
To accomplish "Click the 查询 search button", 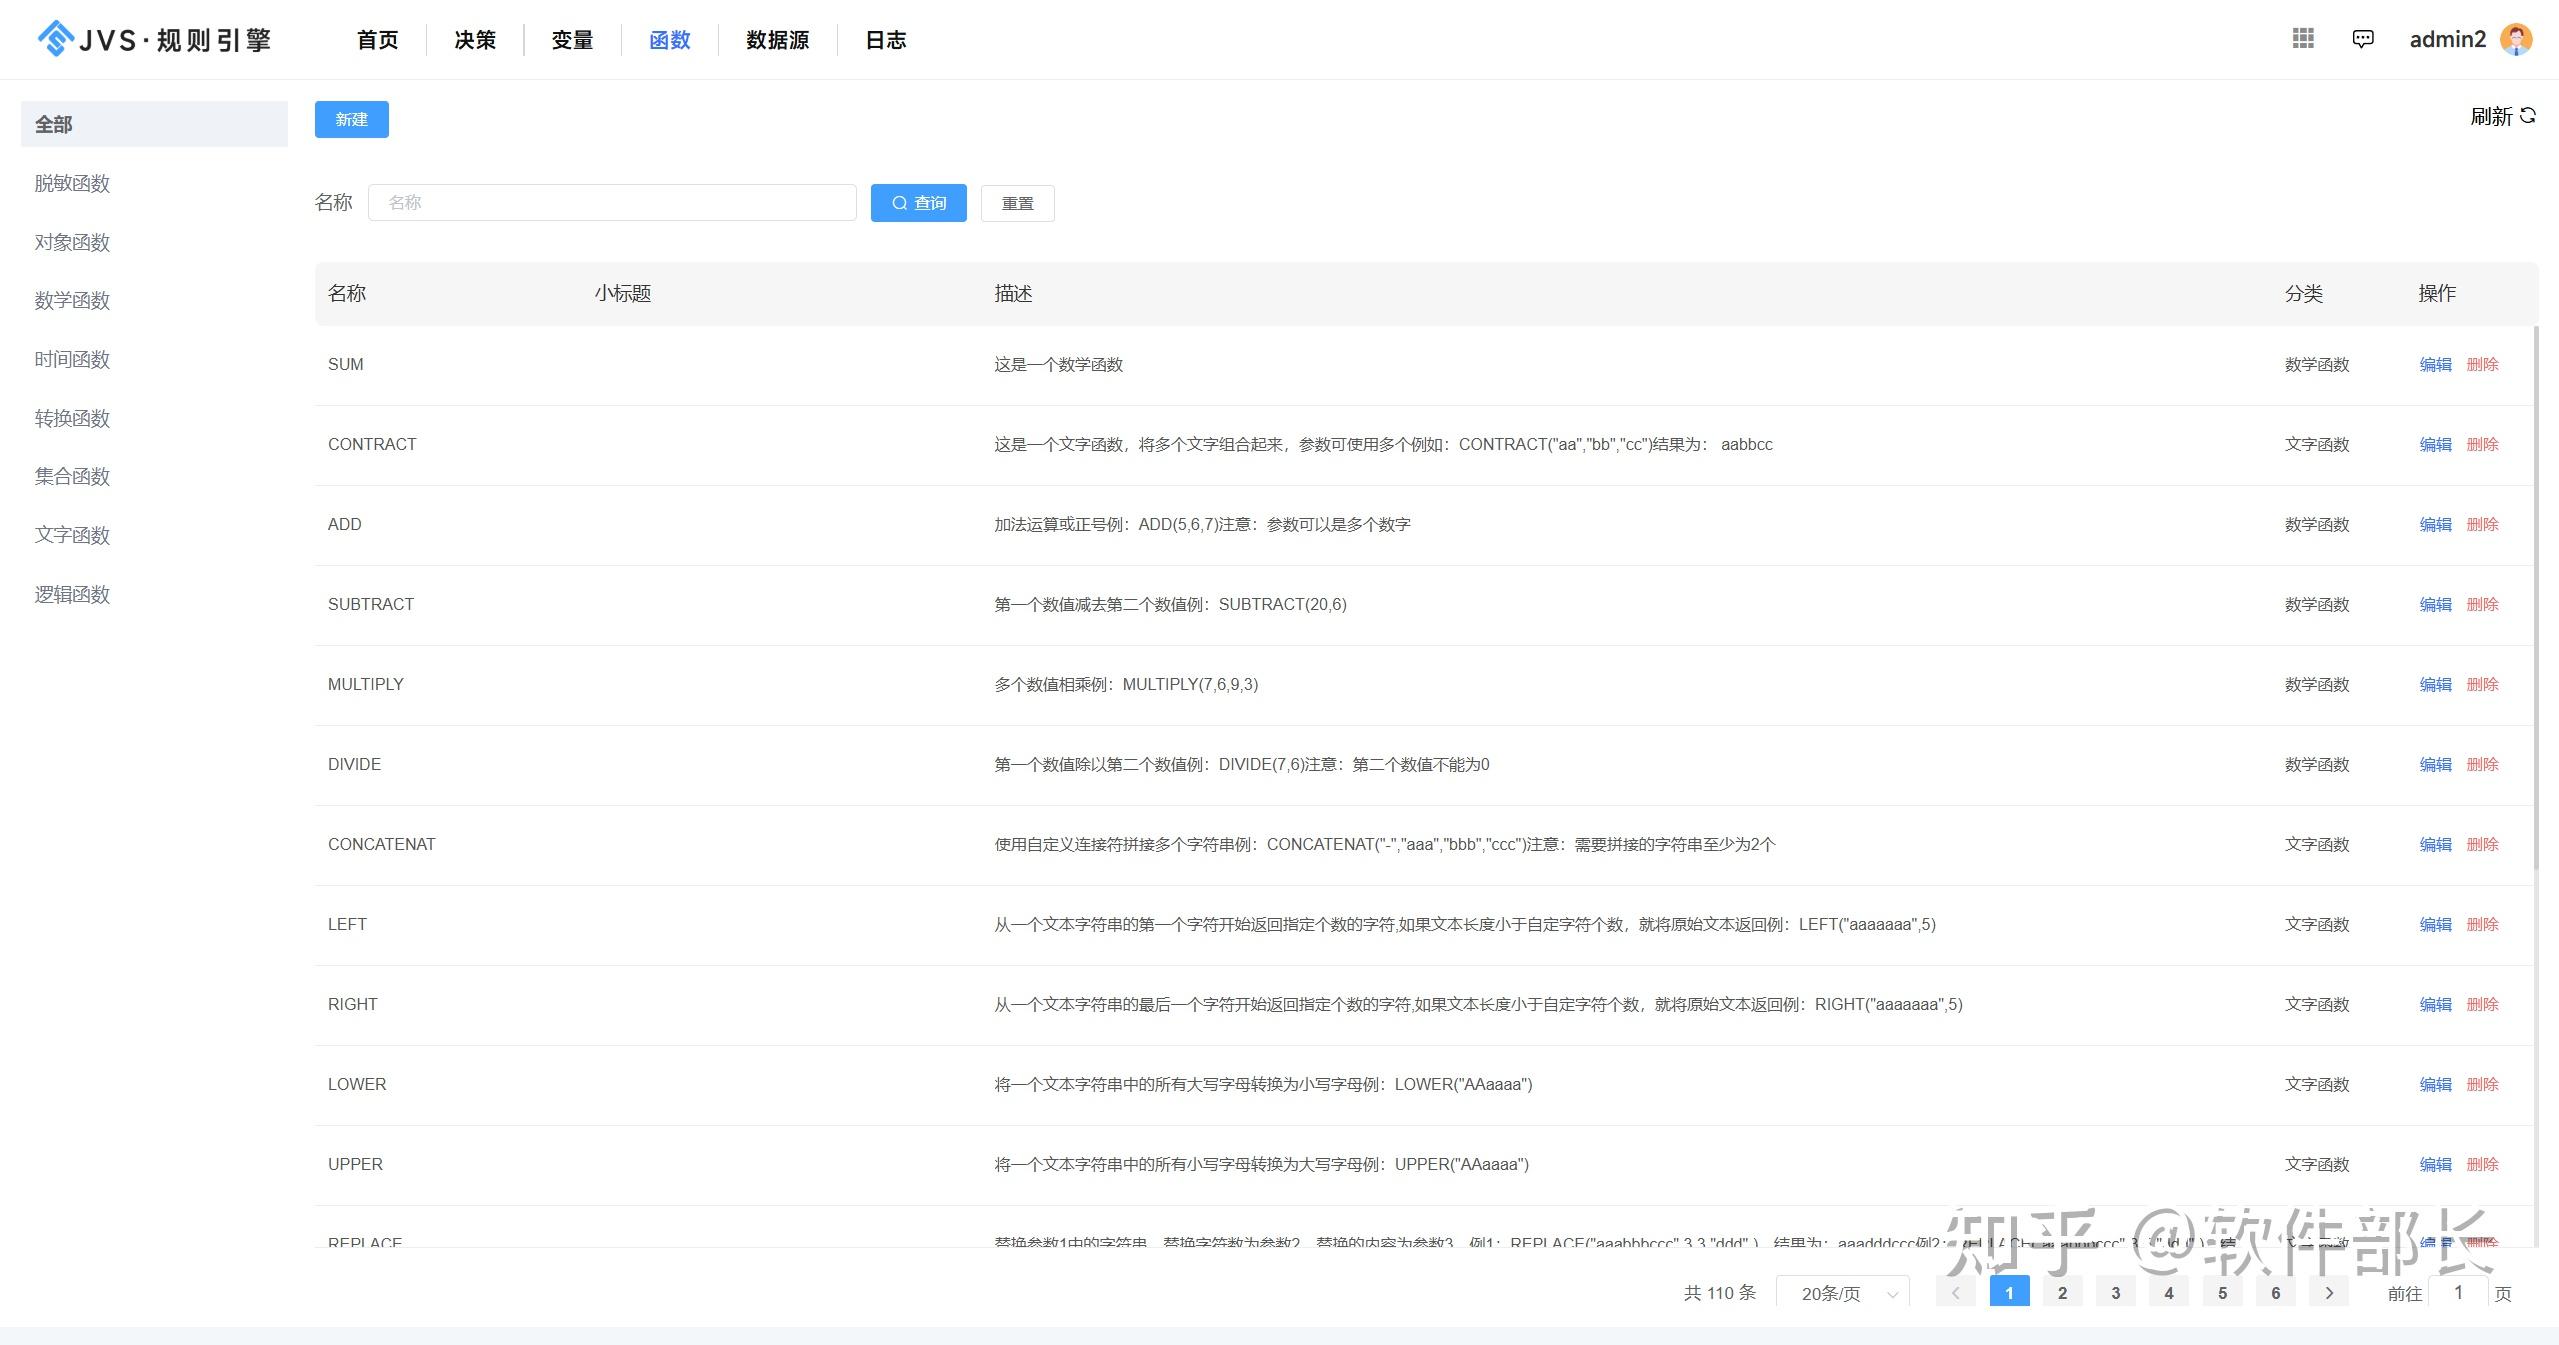I will tap(918, 203).
